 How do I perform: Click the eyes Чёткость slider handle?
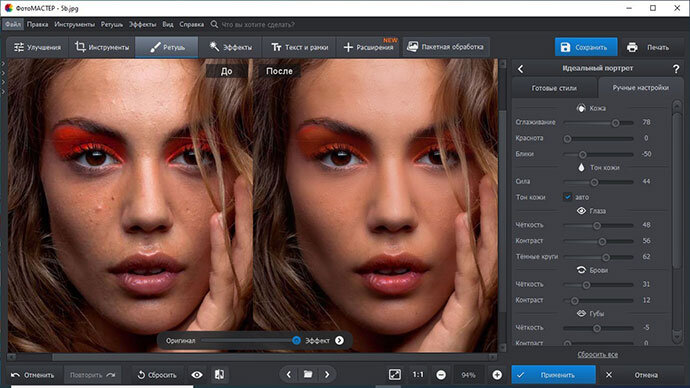(x=597, y=225)
